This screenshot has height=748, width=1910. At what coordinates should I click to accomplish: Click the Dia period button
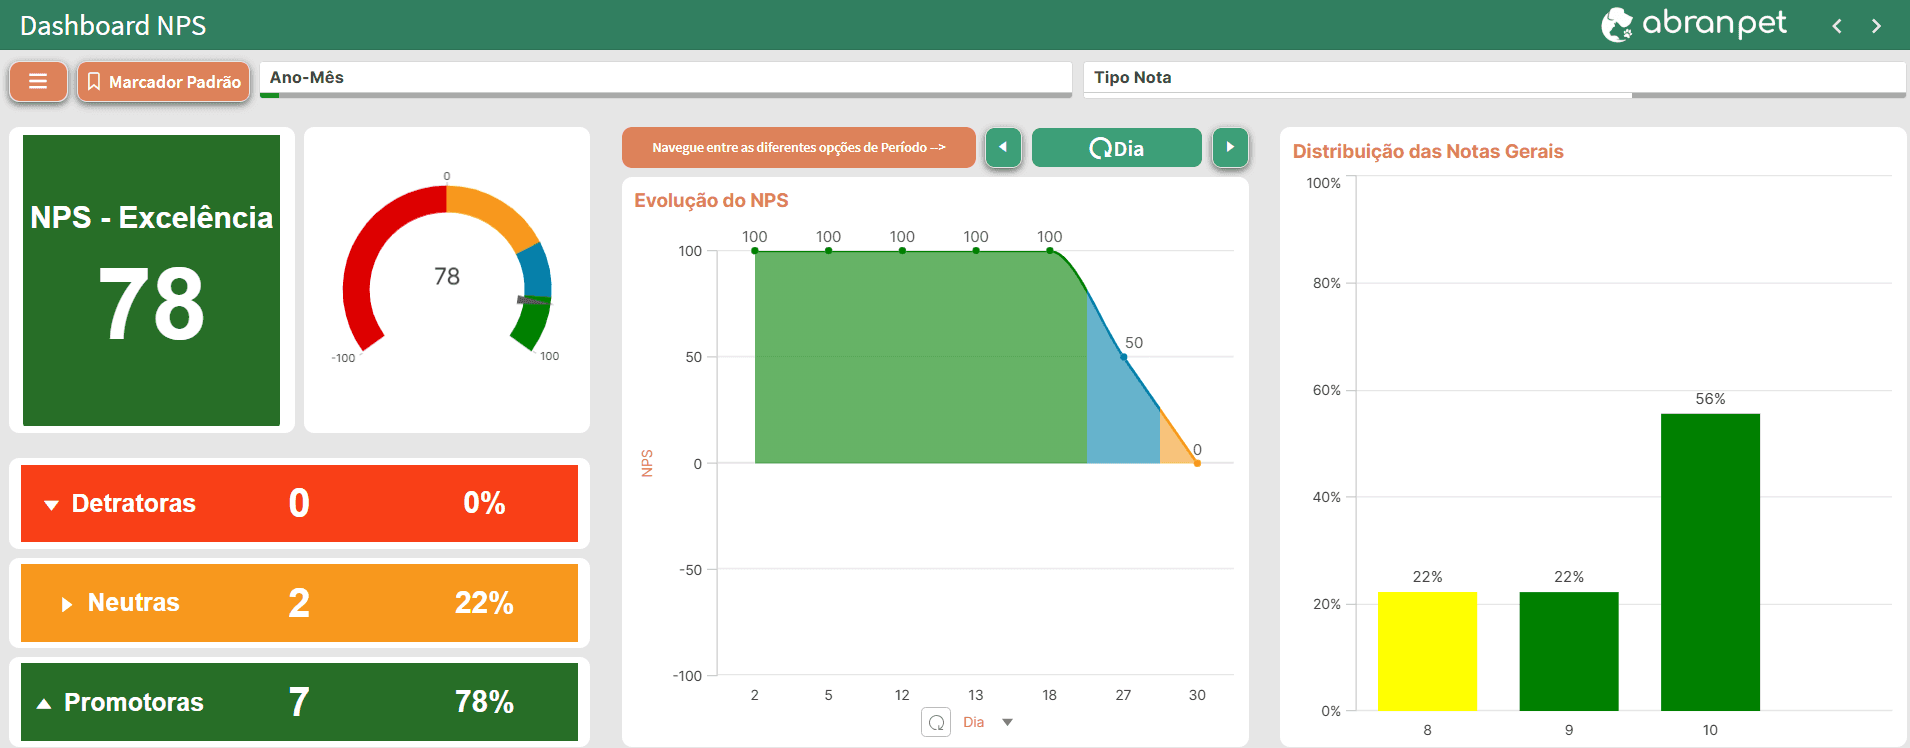pos(1116,148)
